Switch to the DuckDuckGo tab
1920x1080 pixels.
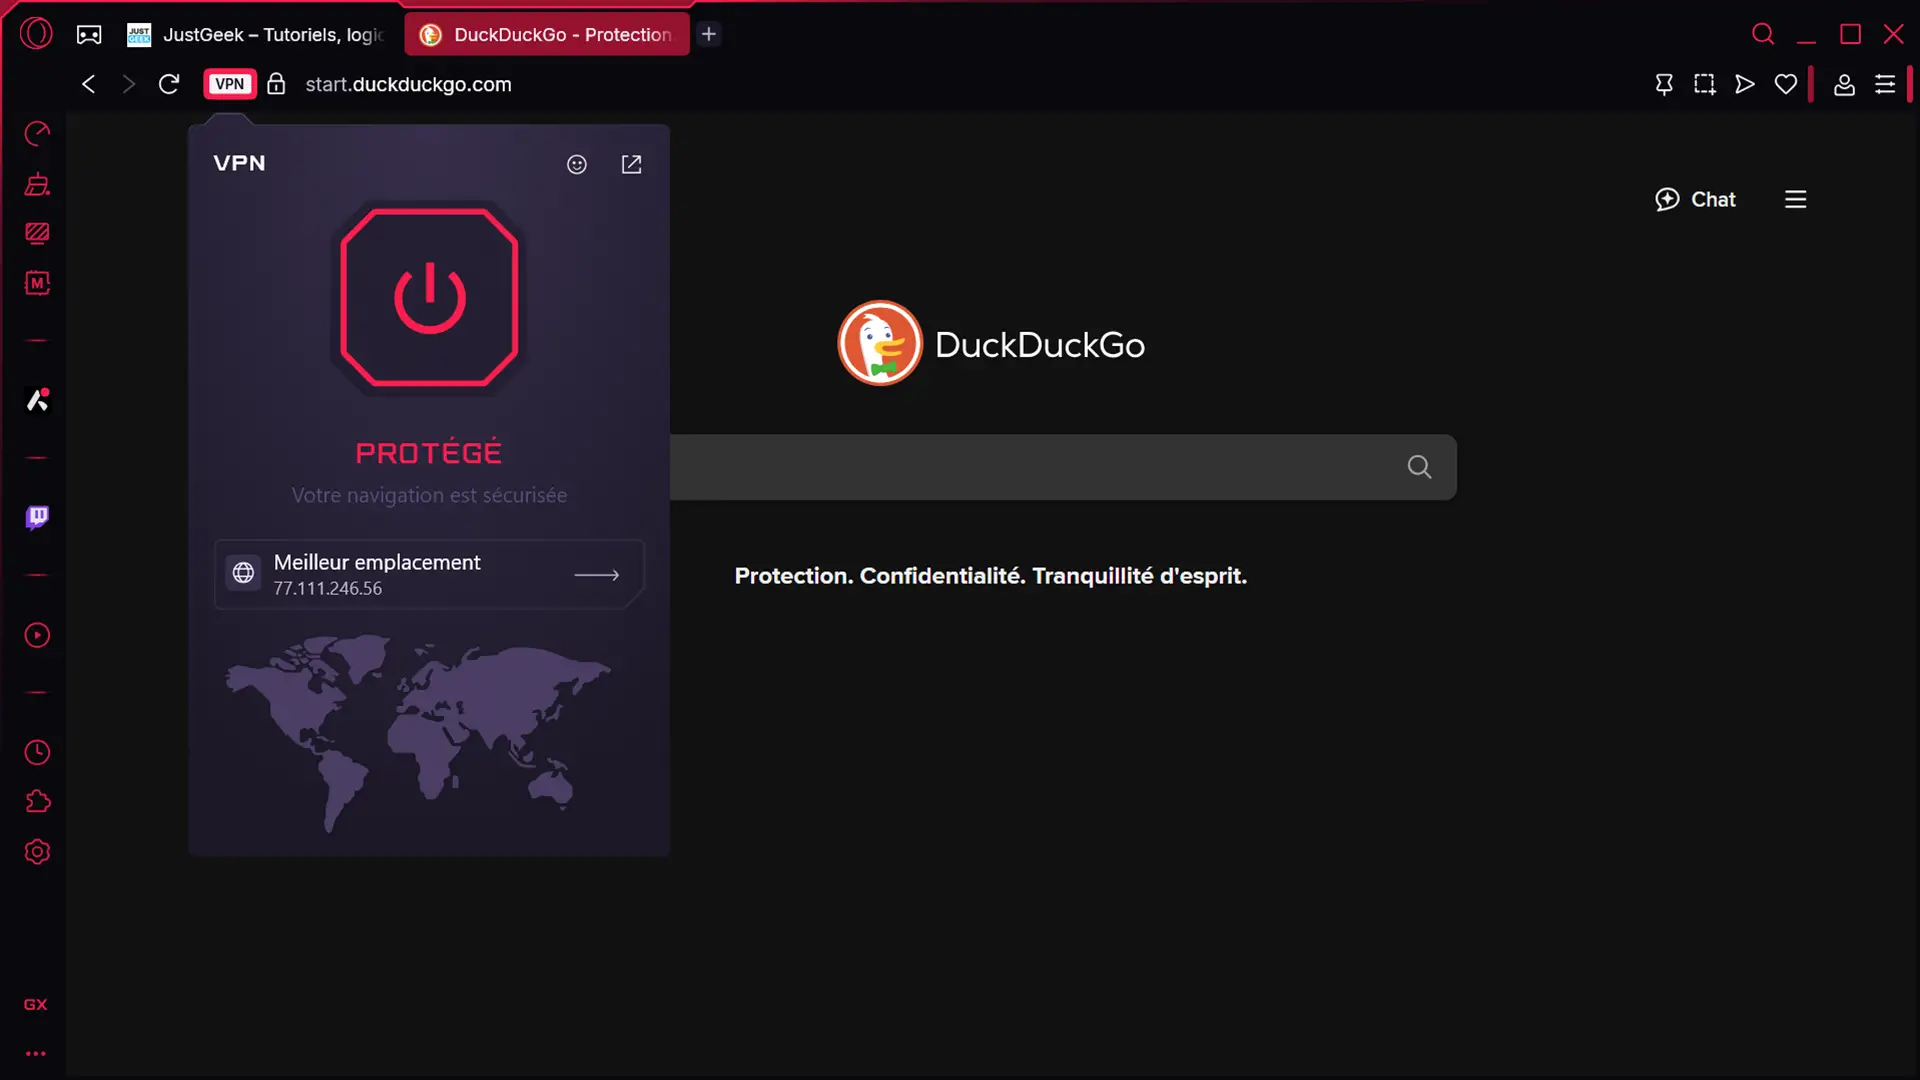(x=547, y=35)
